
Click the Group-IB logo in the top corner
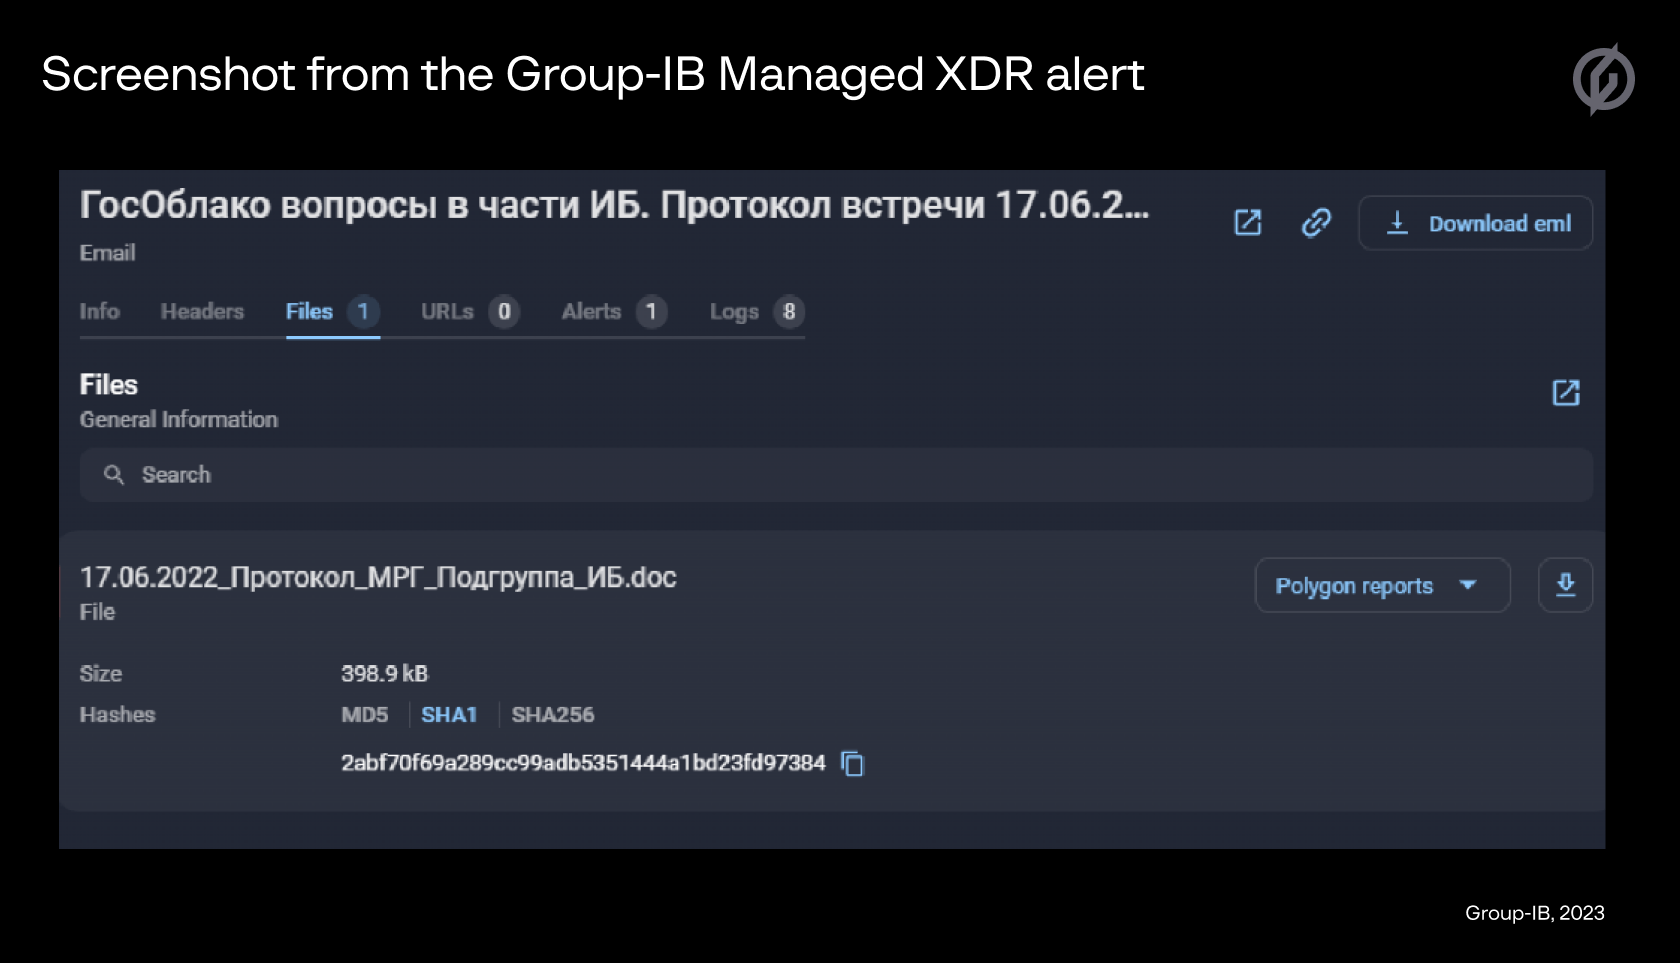[x=1606, y=76]
